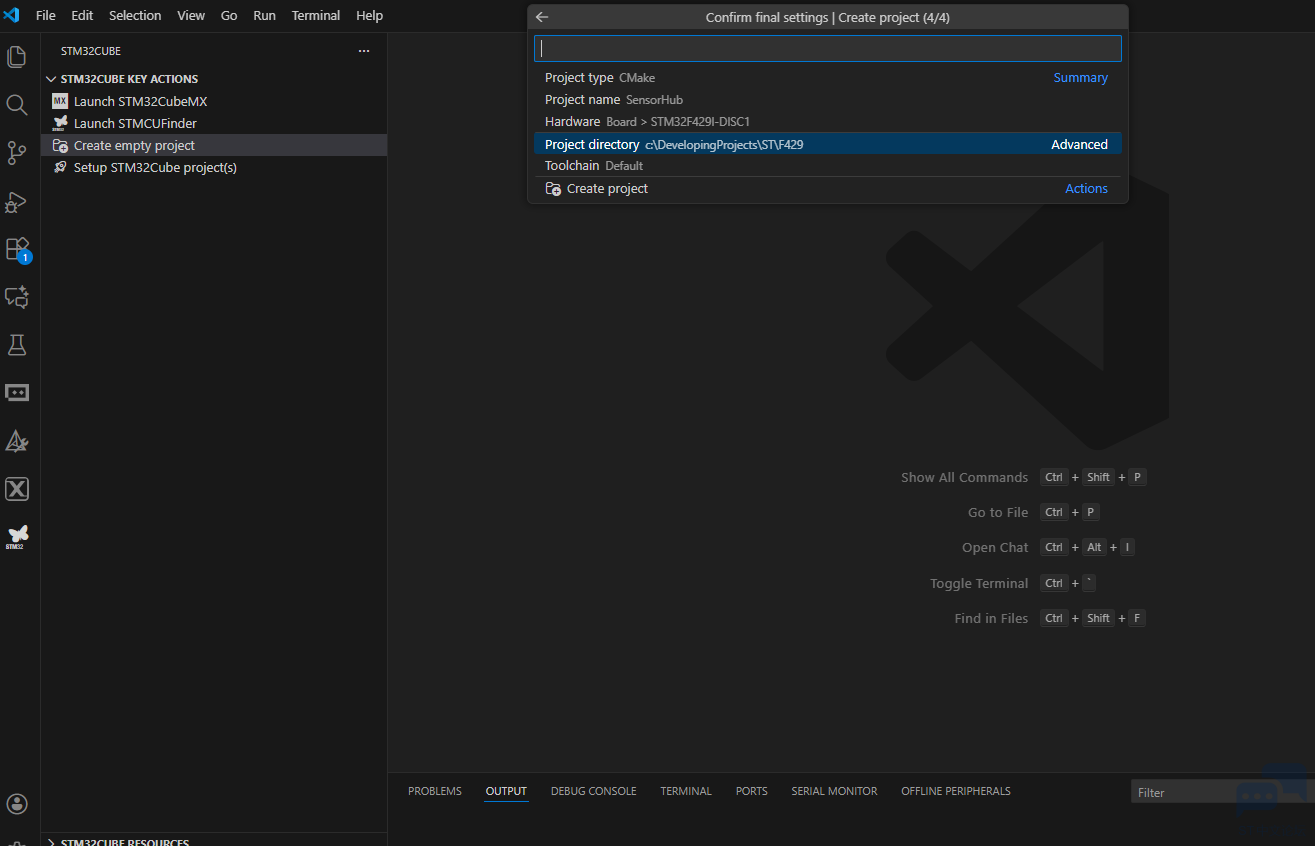The image size is (1315, 846).
Task: Open the Search view in activity bar
Action: point(17,105)
